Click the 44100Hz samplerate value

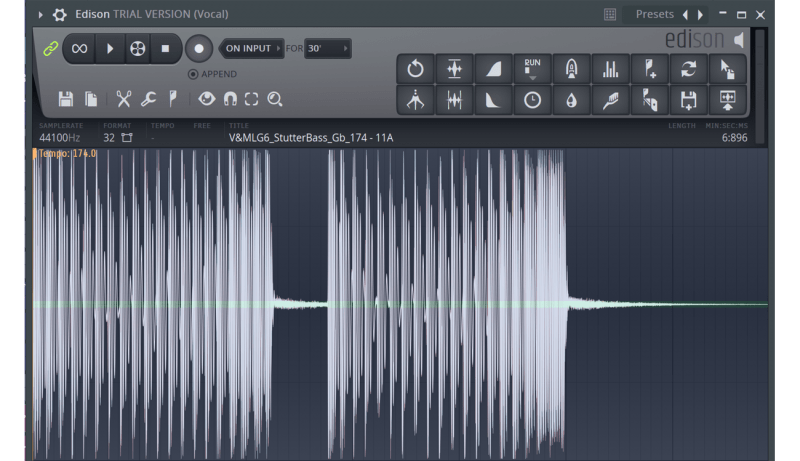[x=60, y=138]
